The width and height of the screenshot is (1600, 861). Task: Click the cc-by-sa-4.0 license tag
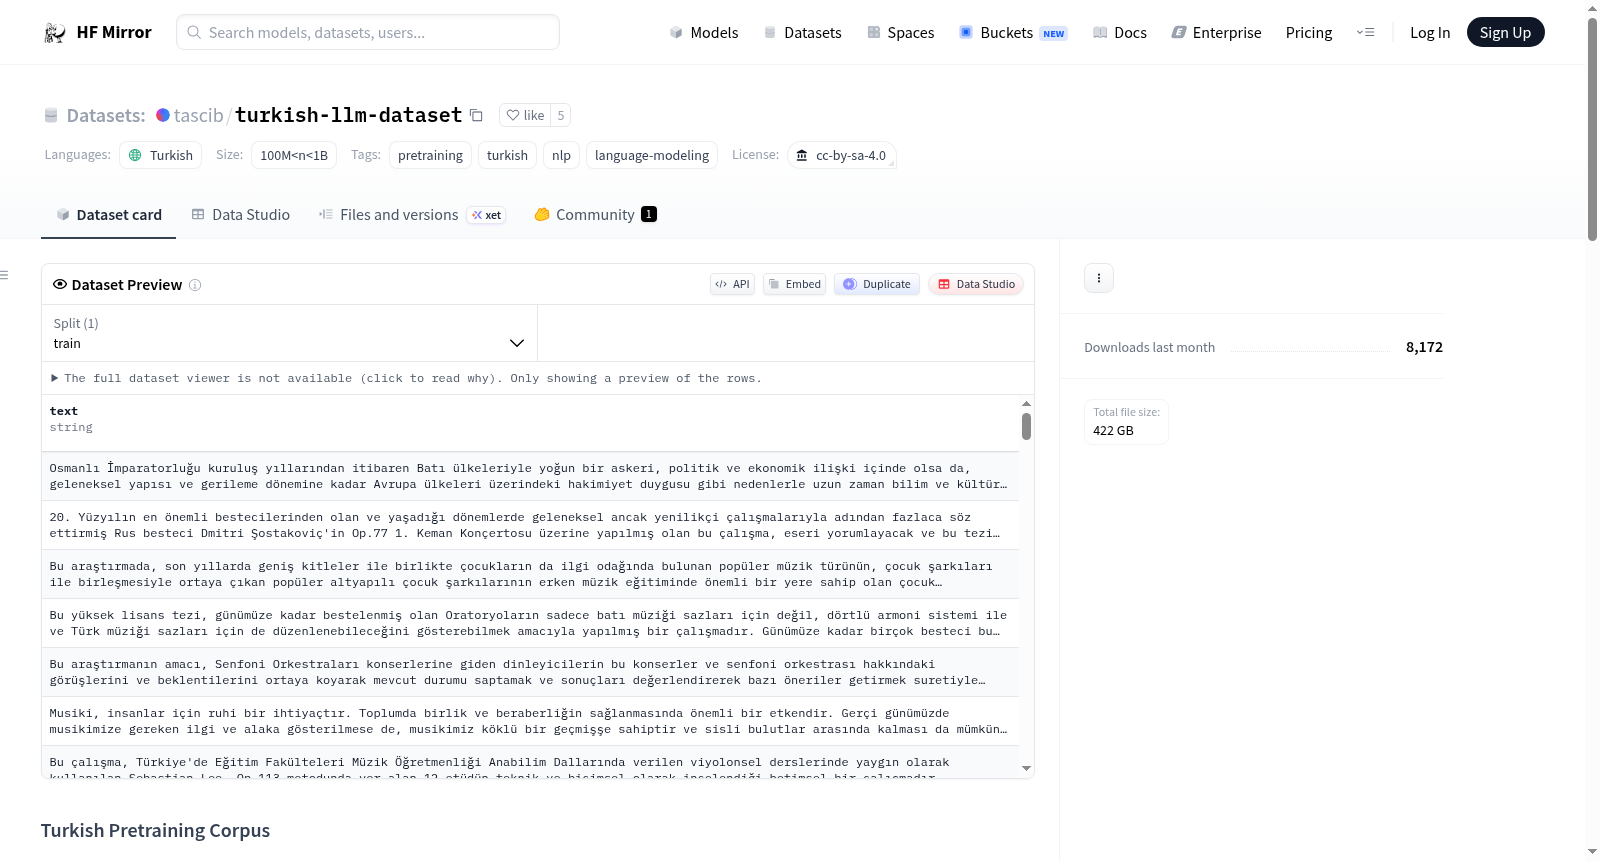(841, 155)
